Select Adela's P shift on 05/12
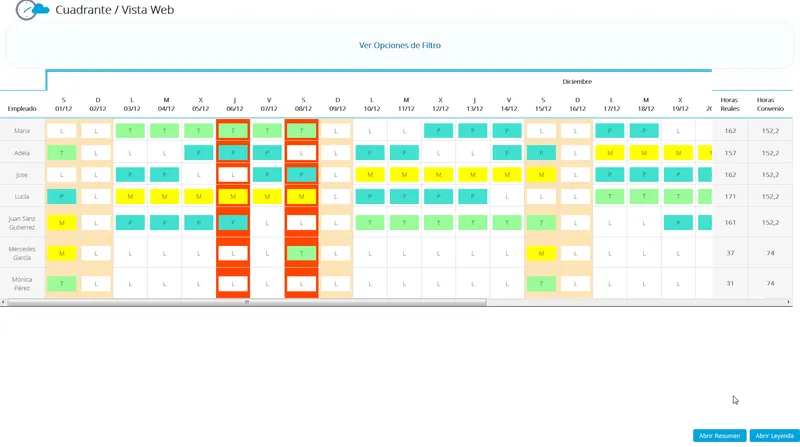 198,153
